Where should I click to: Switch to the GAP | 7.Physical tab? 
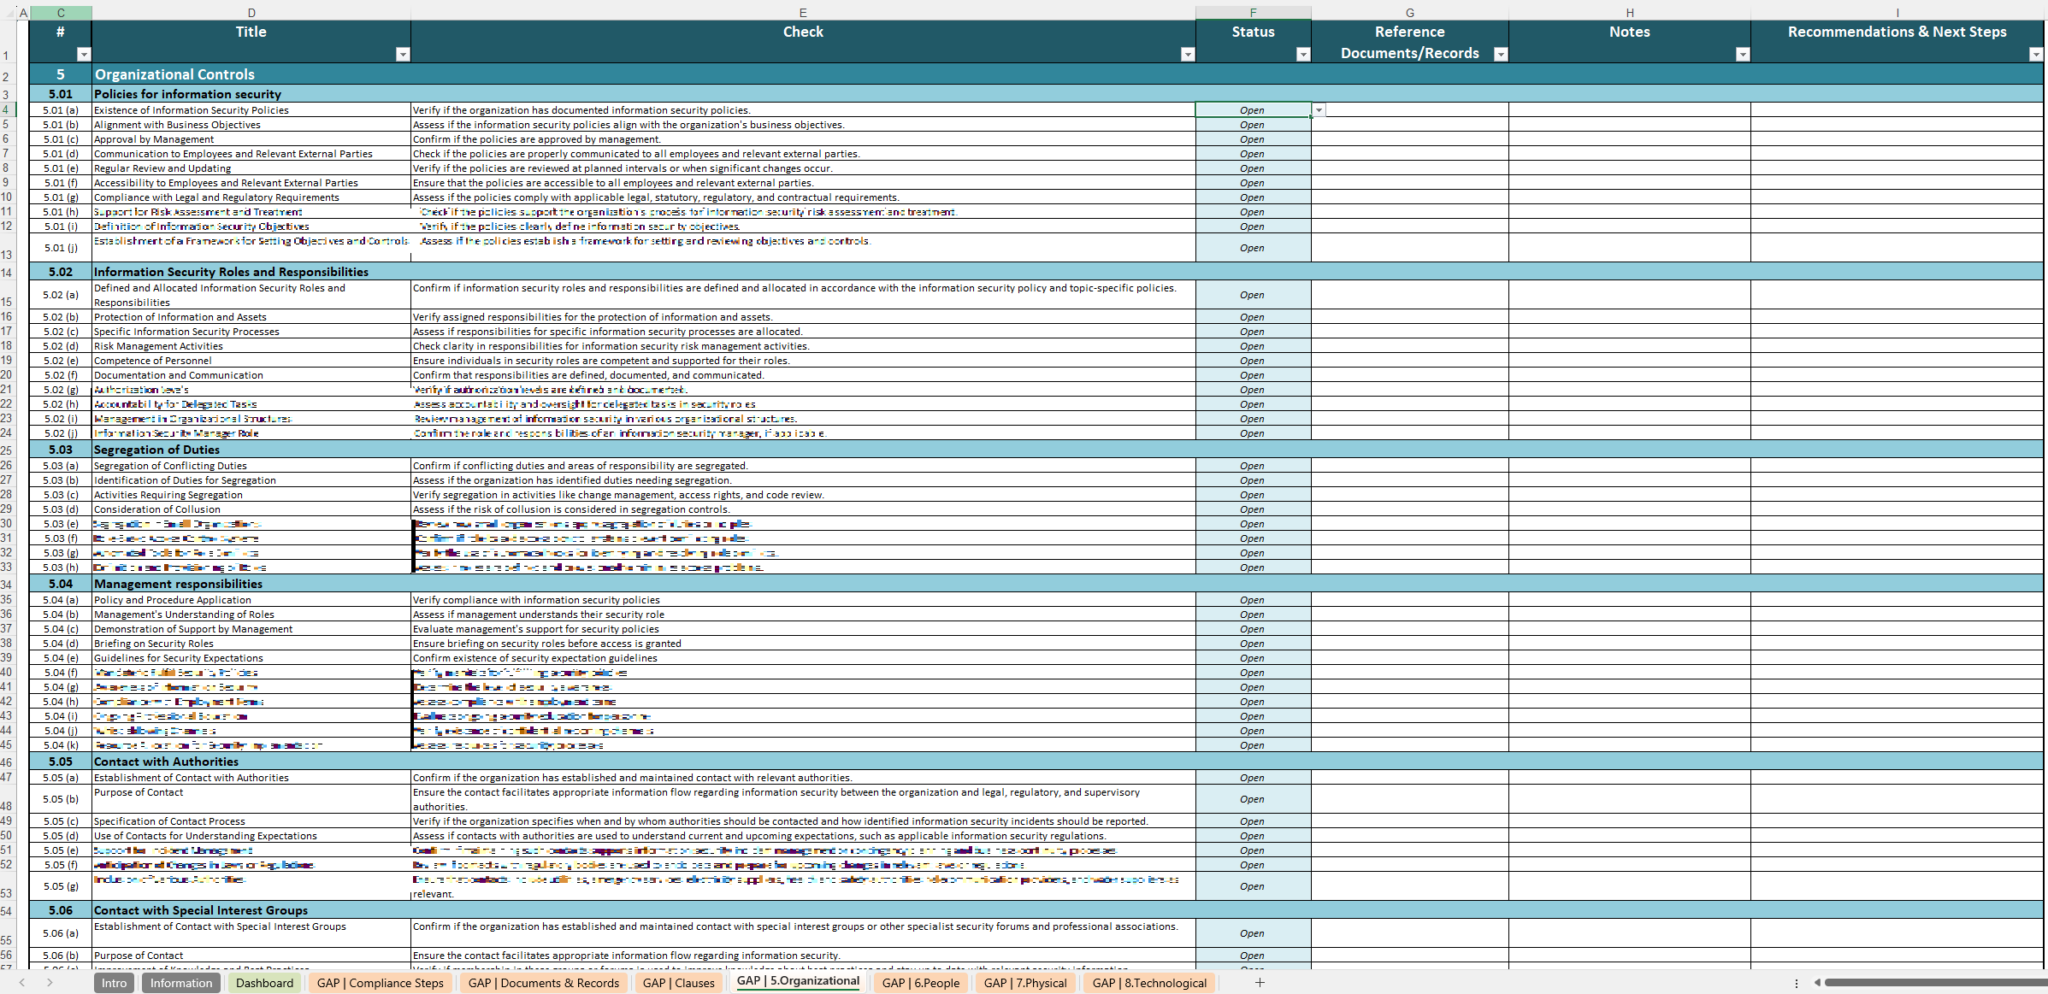(1025, 983)
